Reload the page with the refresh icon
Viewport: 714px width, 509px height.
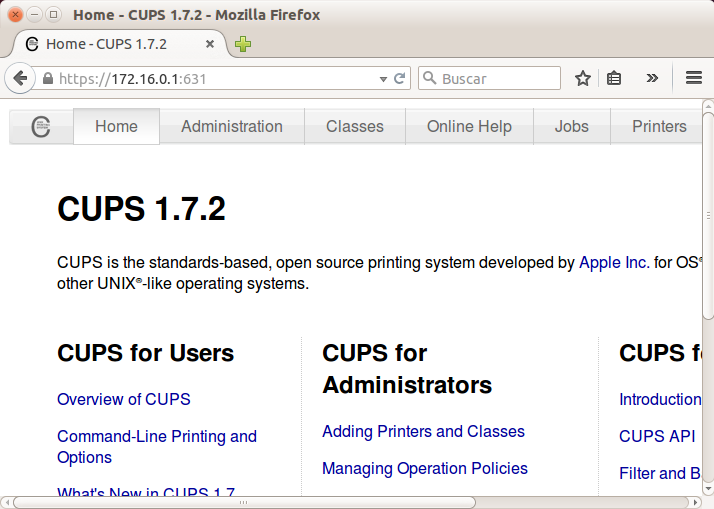(x=399, y=79)
